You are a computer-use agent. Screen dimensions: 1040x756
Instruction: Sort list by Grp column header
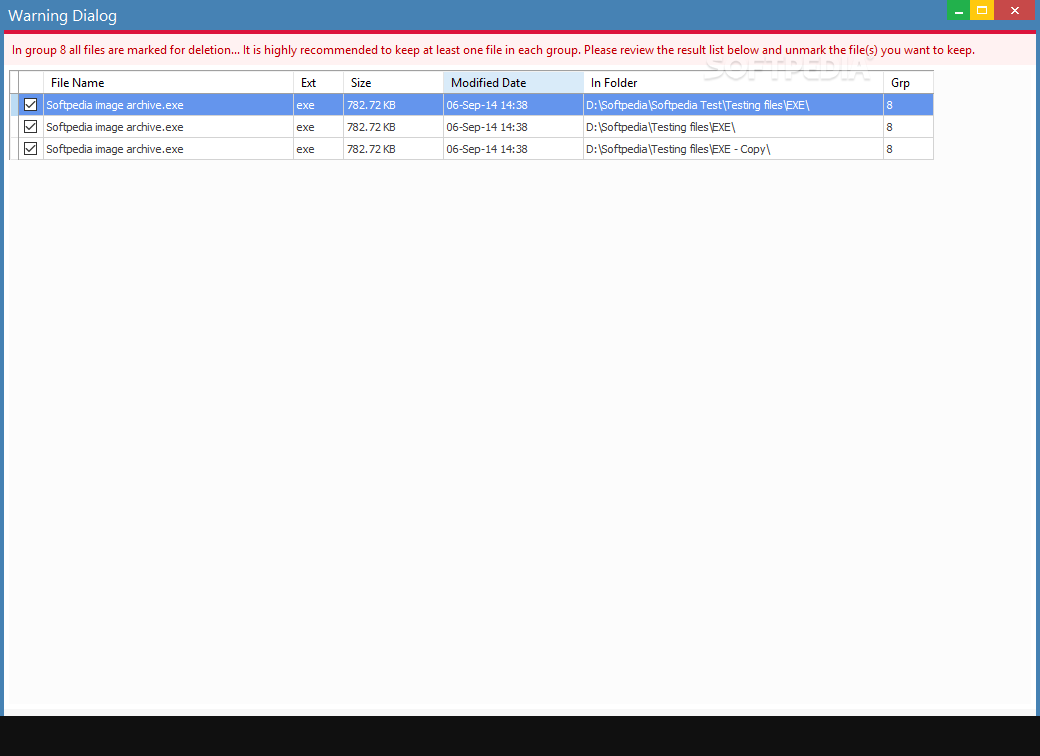pyautogui.click(x=908, y=82)
